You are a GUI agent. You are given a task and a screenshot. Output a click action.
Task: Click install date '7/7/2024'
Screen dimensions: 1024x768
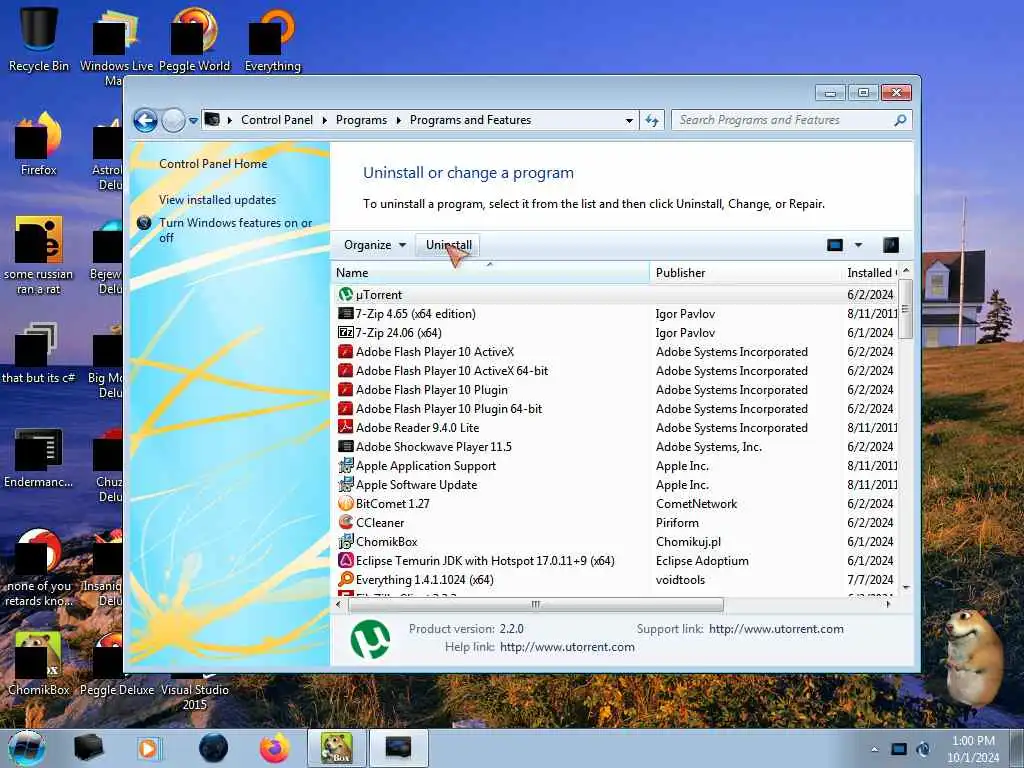tap(870, 579)
